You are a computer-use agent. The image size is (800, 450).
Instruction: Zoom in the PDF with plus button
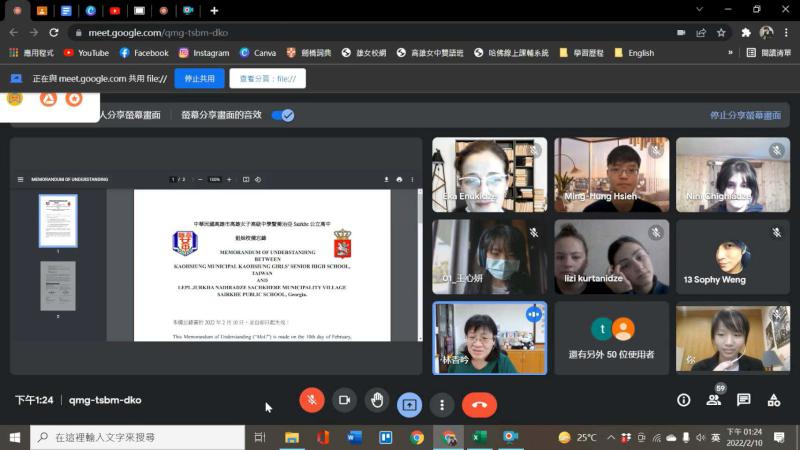tap(230, 179)
